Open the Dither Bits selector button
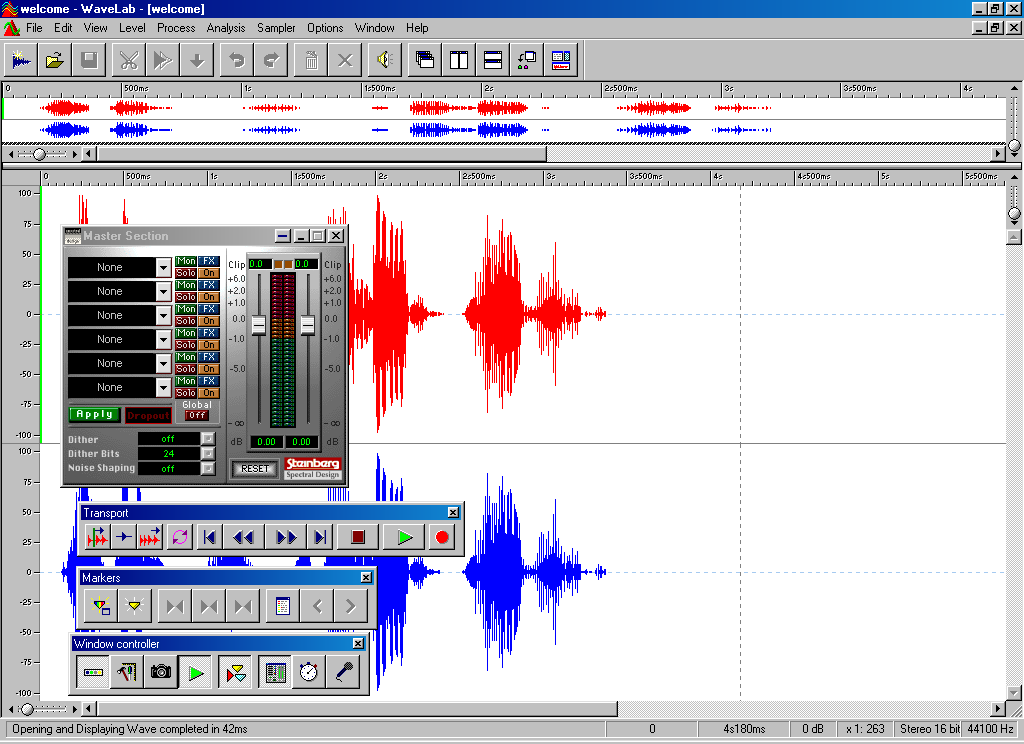The height and width of the screenshot is (744, 1024). click(208, 453)
